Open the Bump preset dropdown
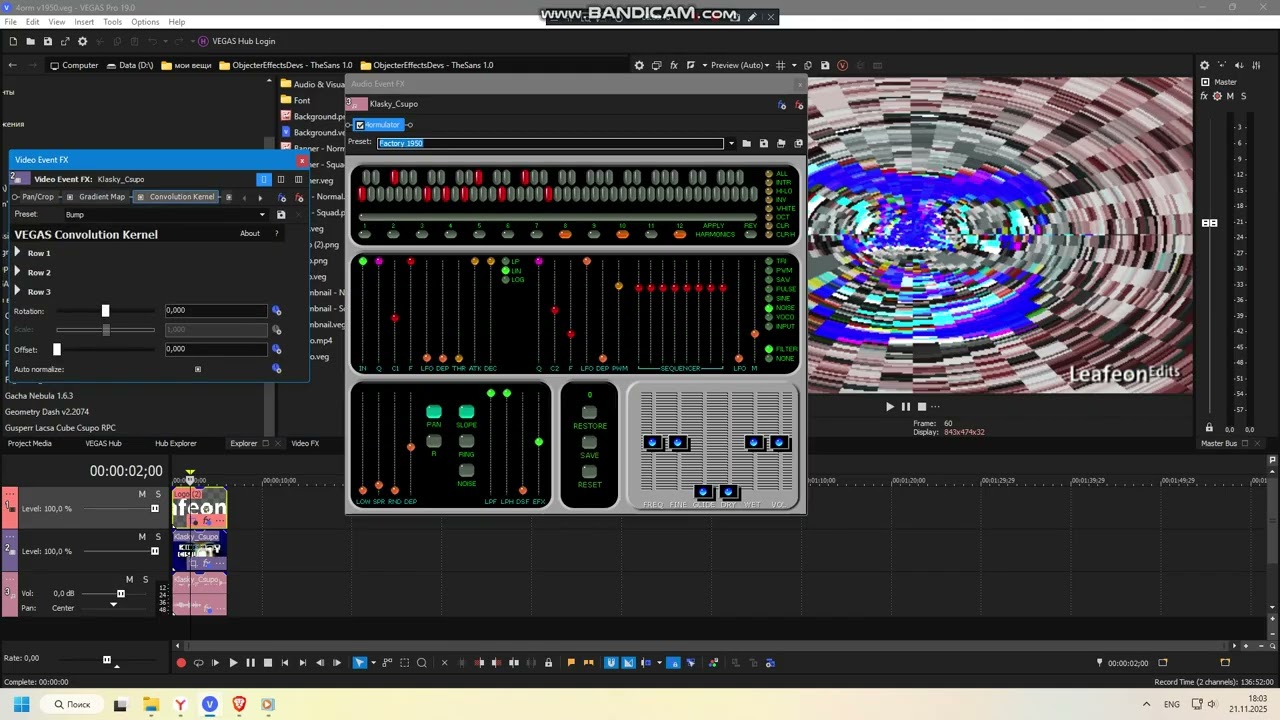This screenshot has width=1280, height=720. pyautogui.click(x=262, y=215)
